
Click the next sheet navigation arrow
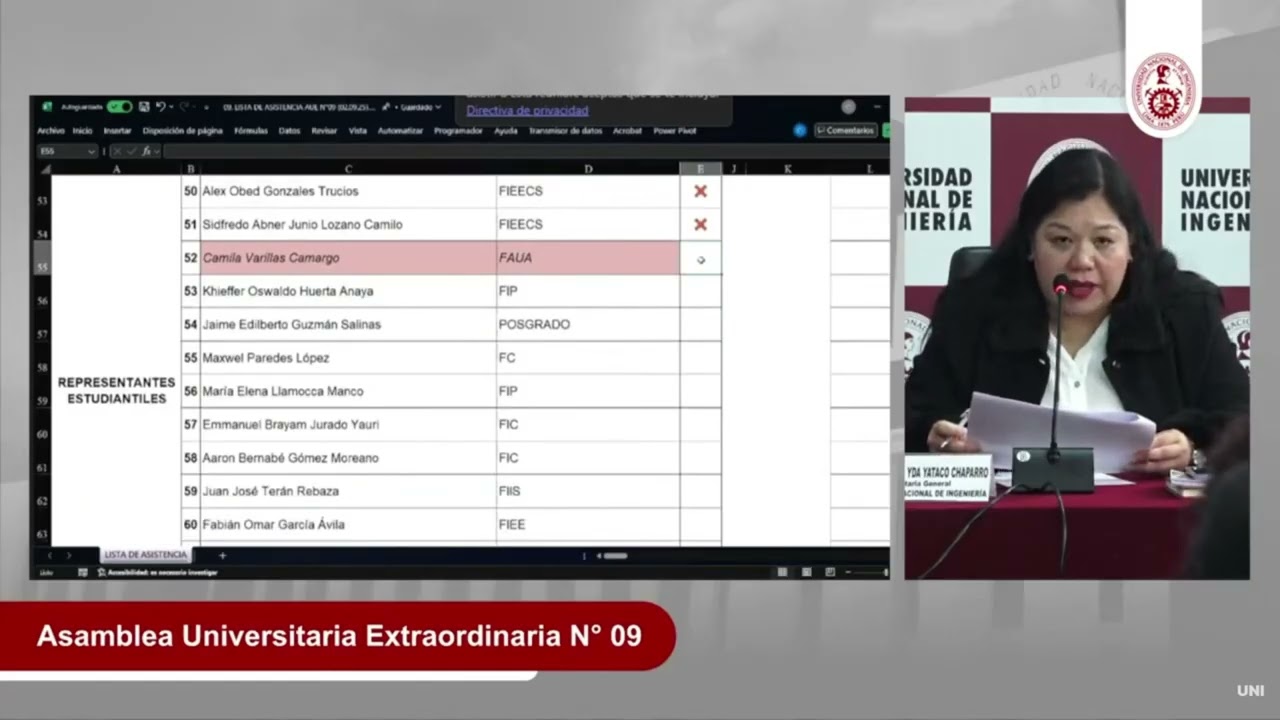coord(68,555)
